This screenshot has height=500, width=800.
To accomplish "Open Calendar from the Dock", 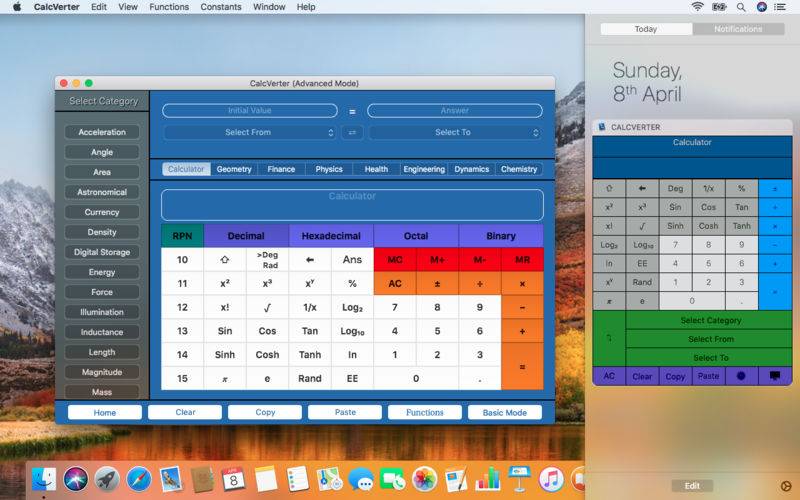I will tap(233, 479).
